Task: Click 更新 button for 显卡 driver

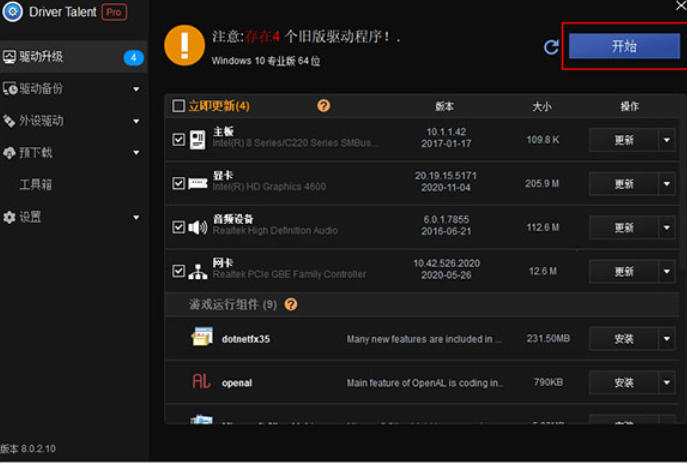Action: pos(623,184)
